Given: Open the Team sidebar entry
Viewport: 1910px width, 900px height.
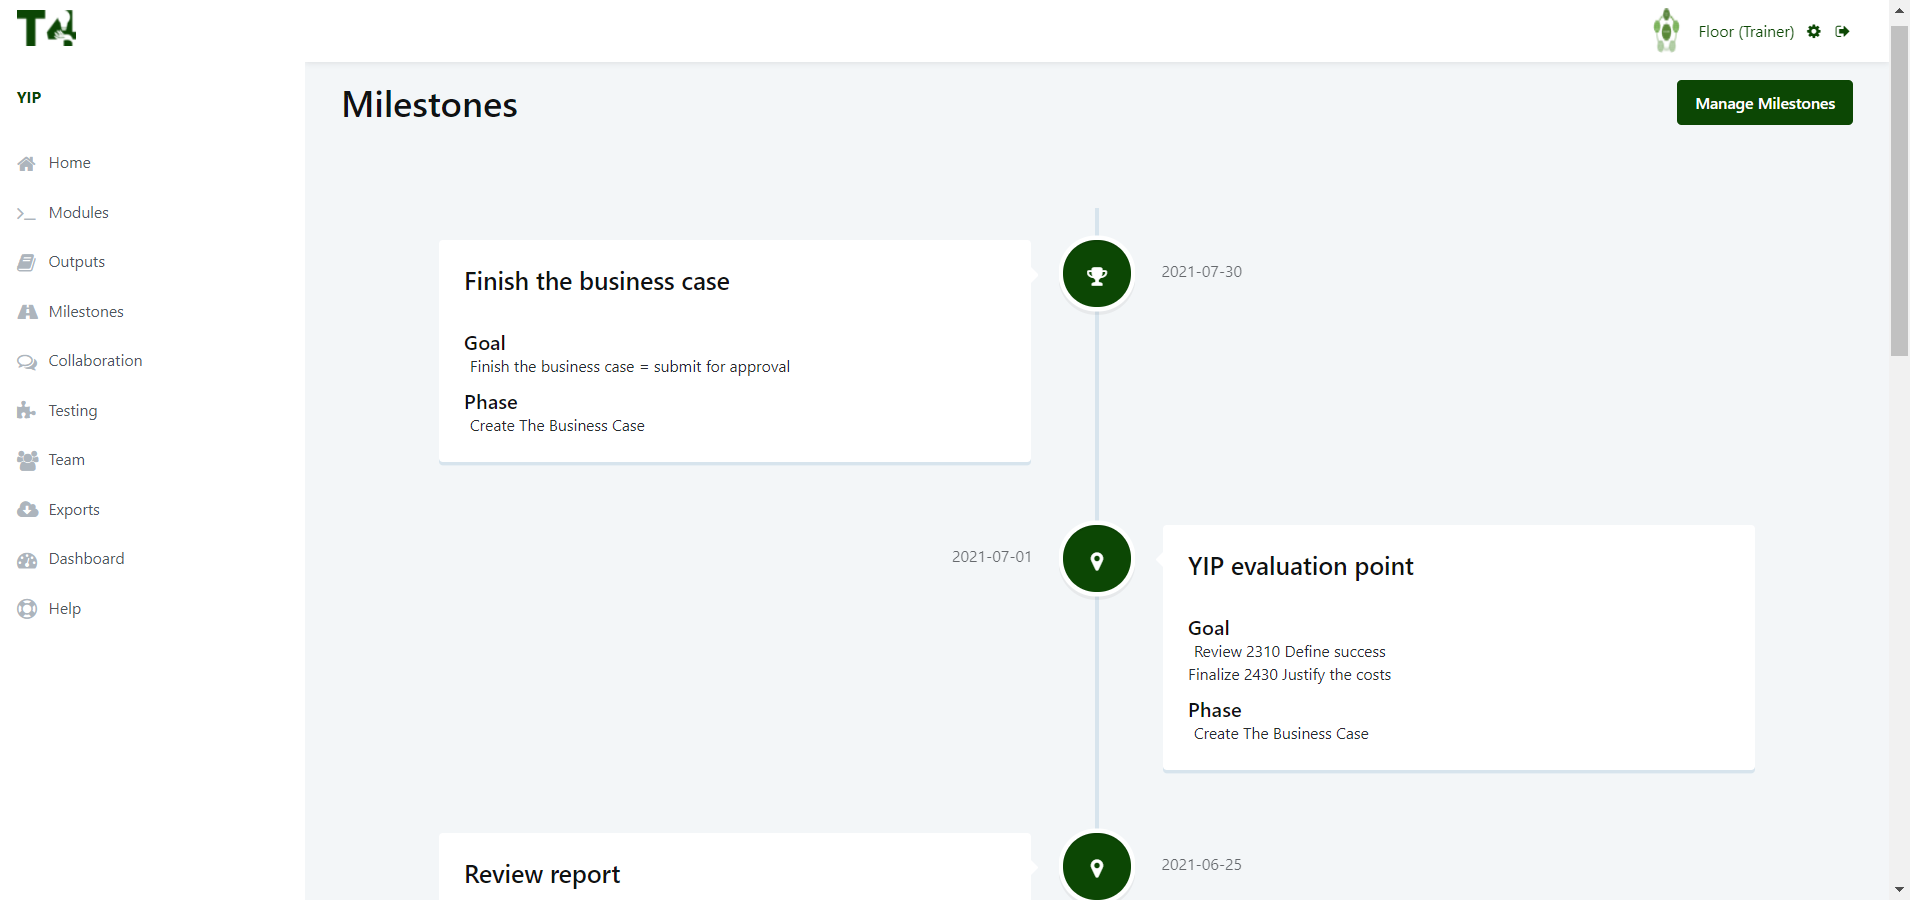Looking at the screenshot, I should tap(66, 459).
